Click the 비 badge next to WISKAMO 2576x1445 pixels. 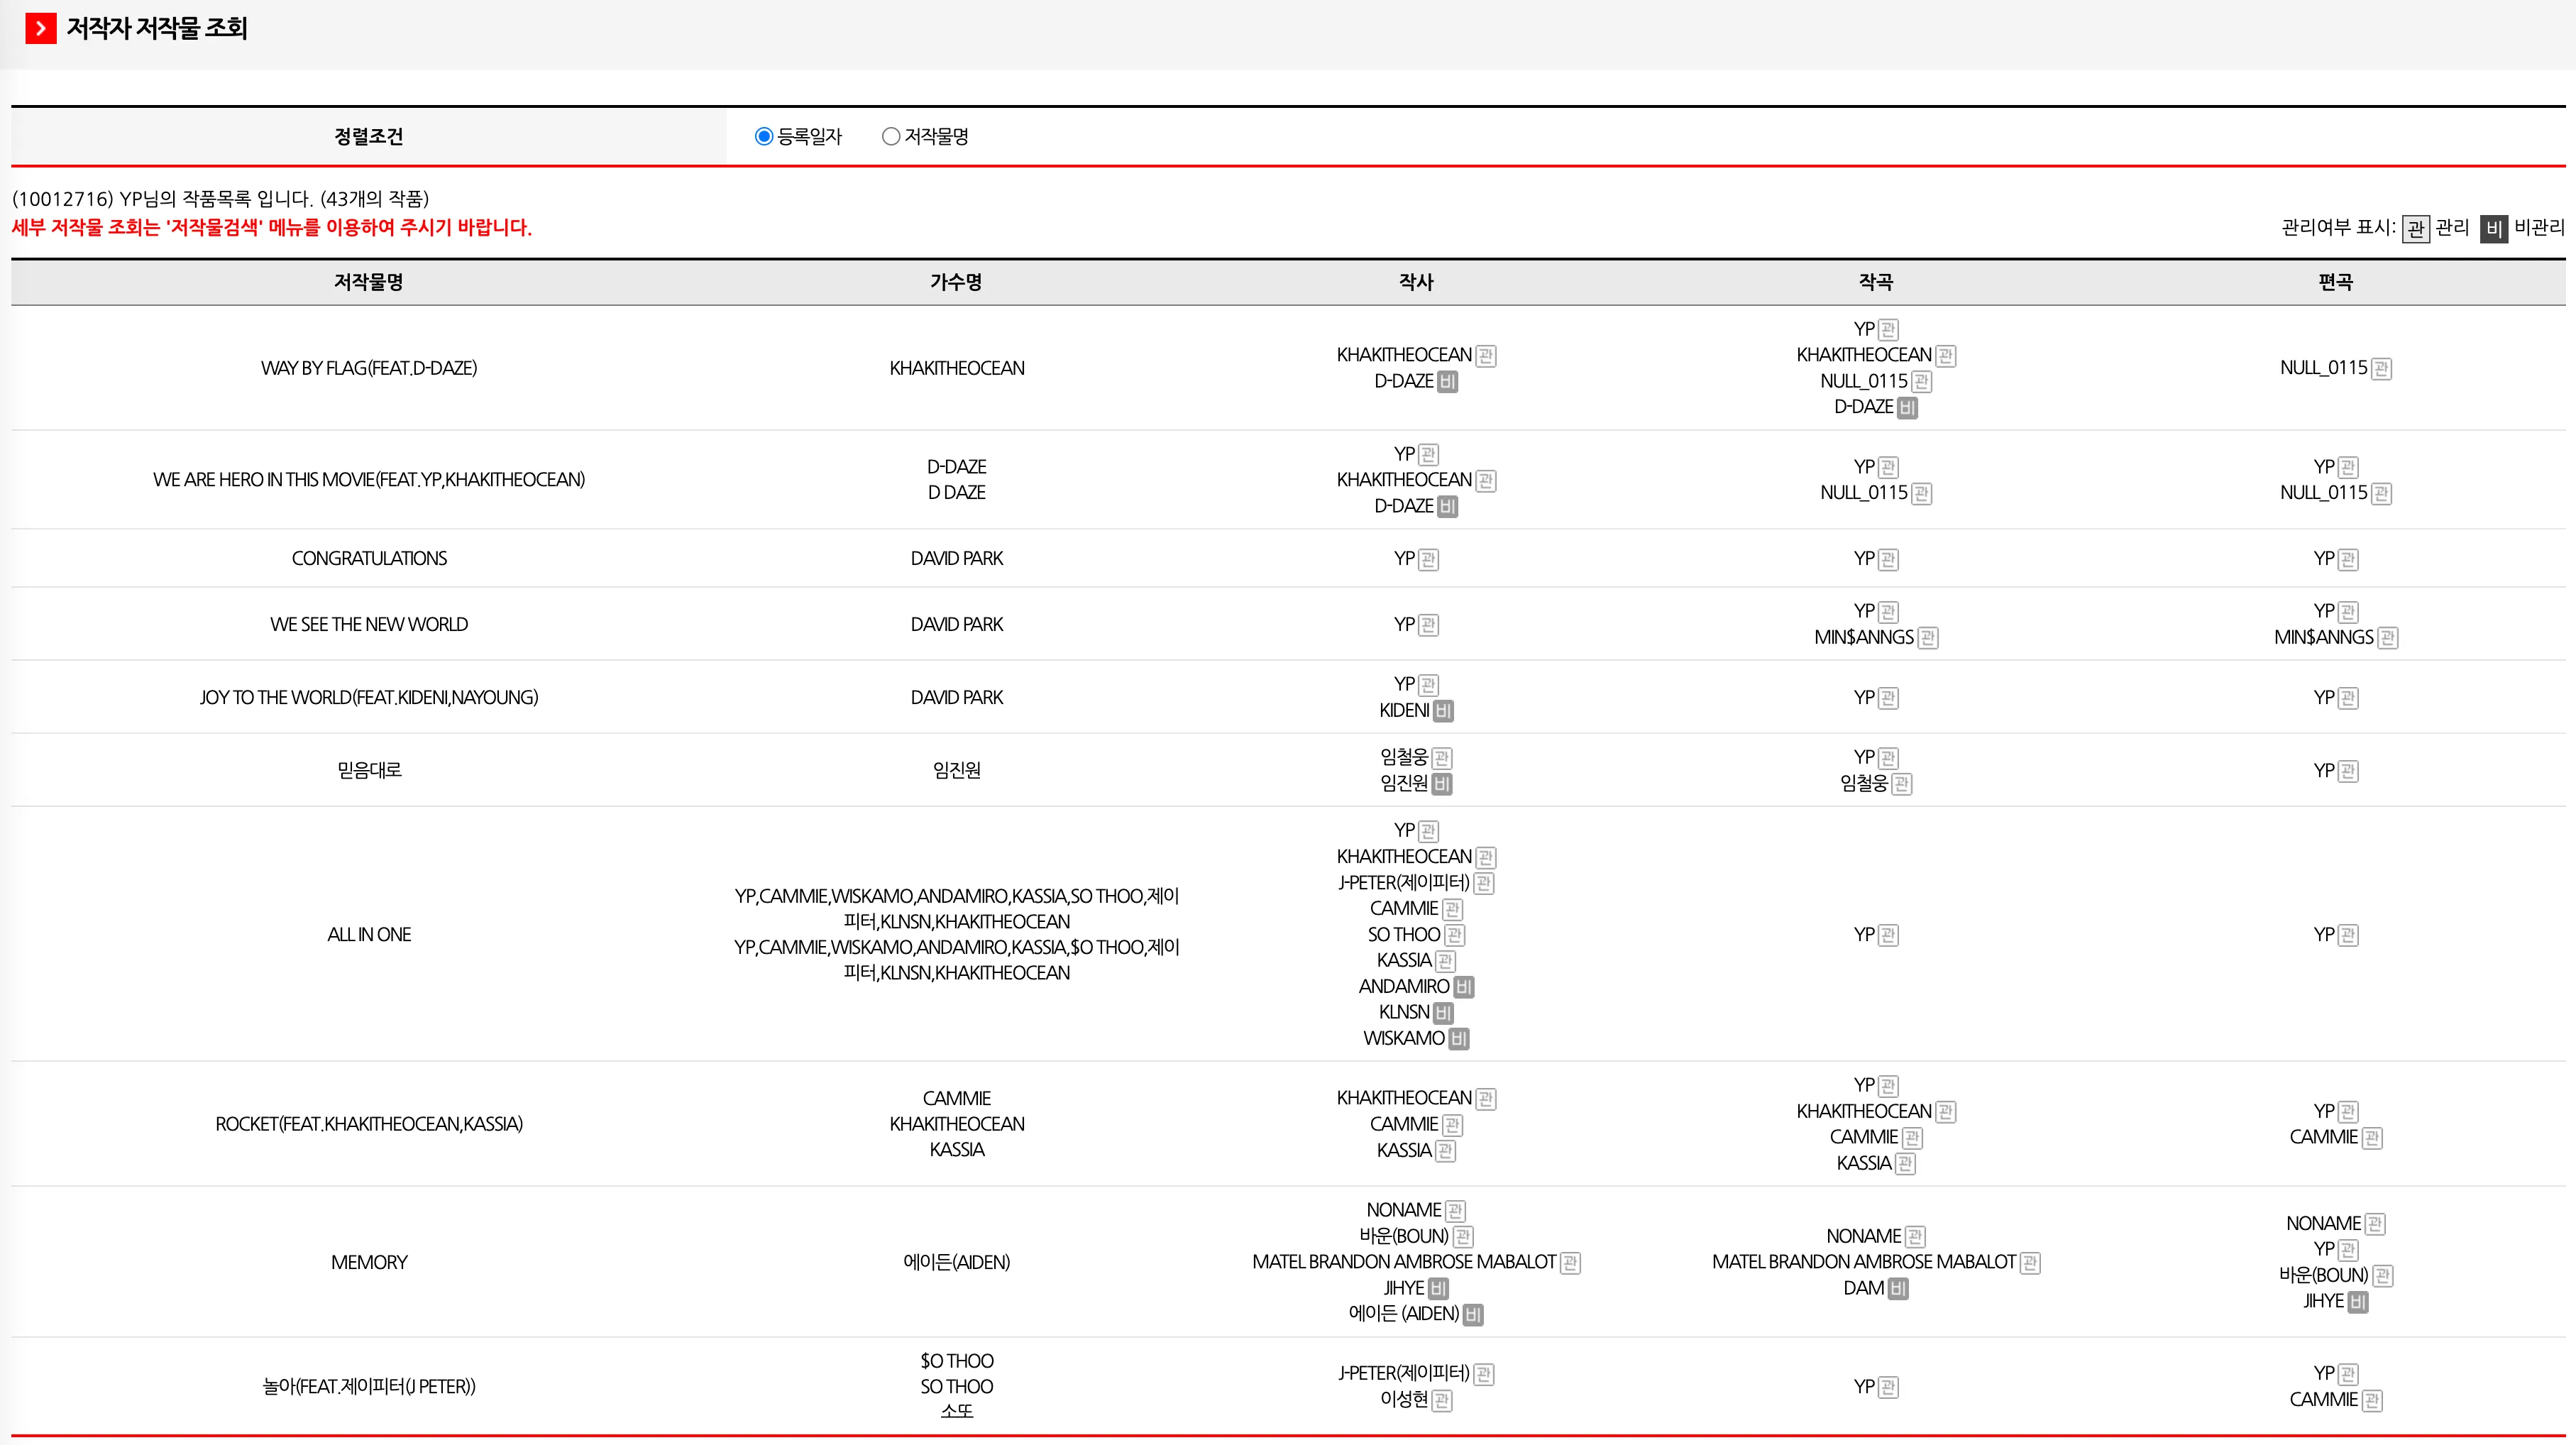(x=1458, y=1039)
